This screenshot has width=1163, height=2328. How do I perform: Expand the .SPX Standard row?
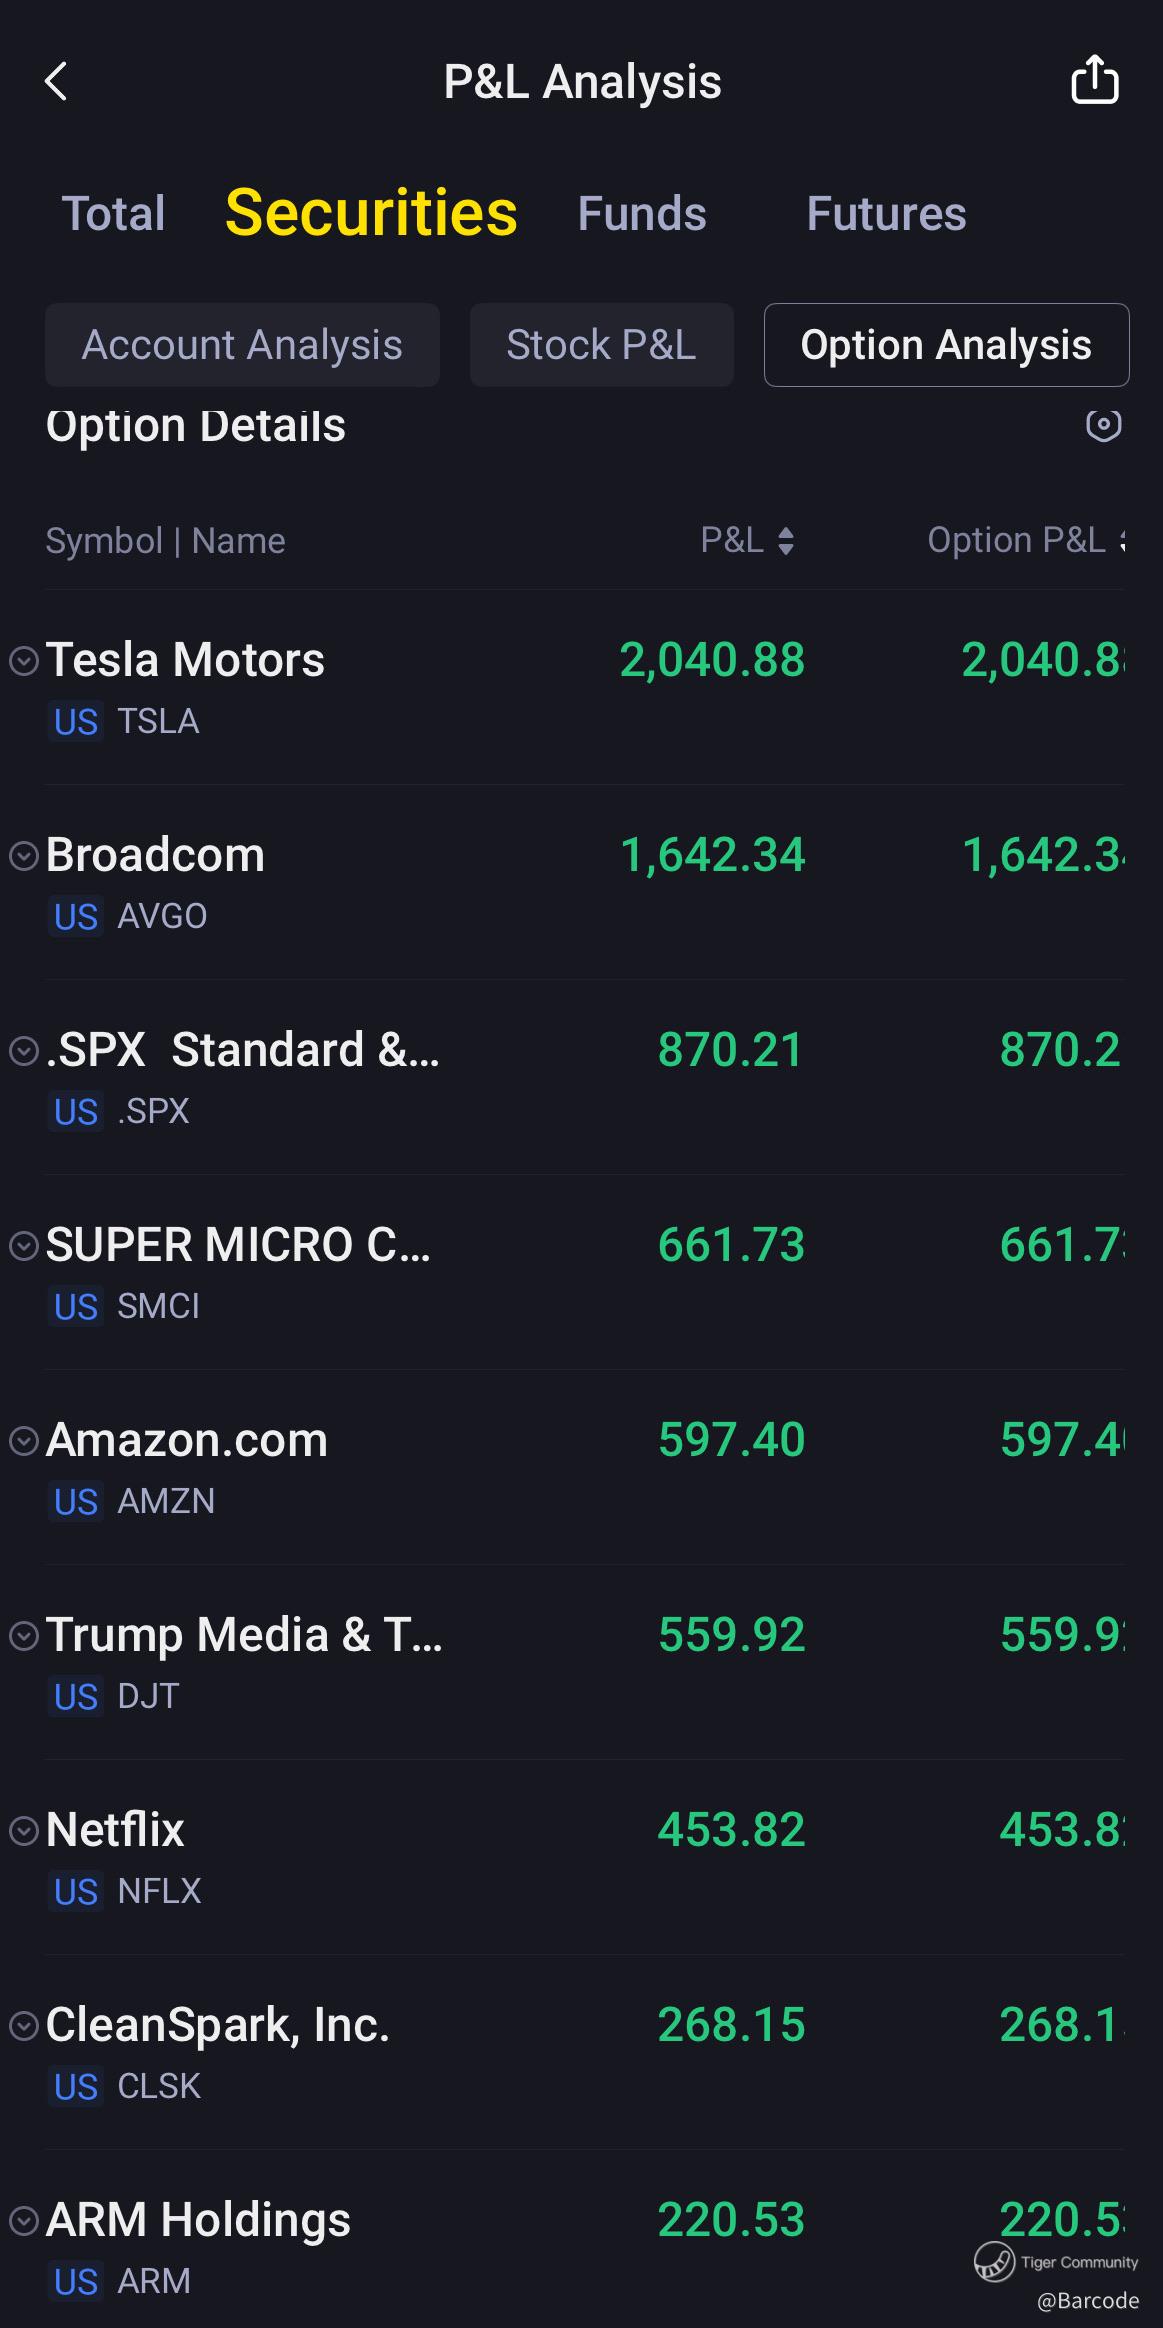[24, 1050]
